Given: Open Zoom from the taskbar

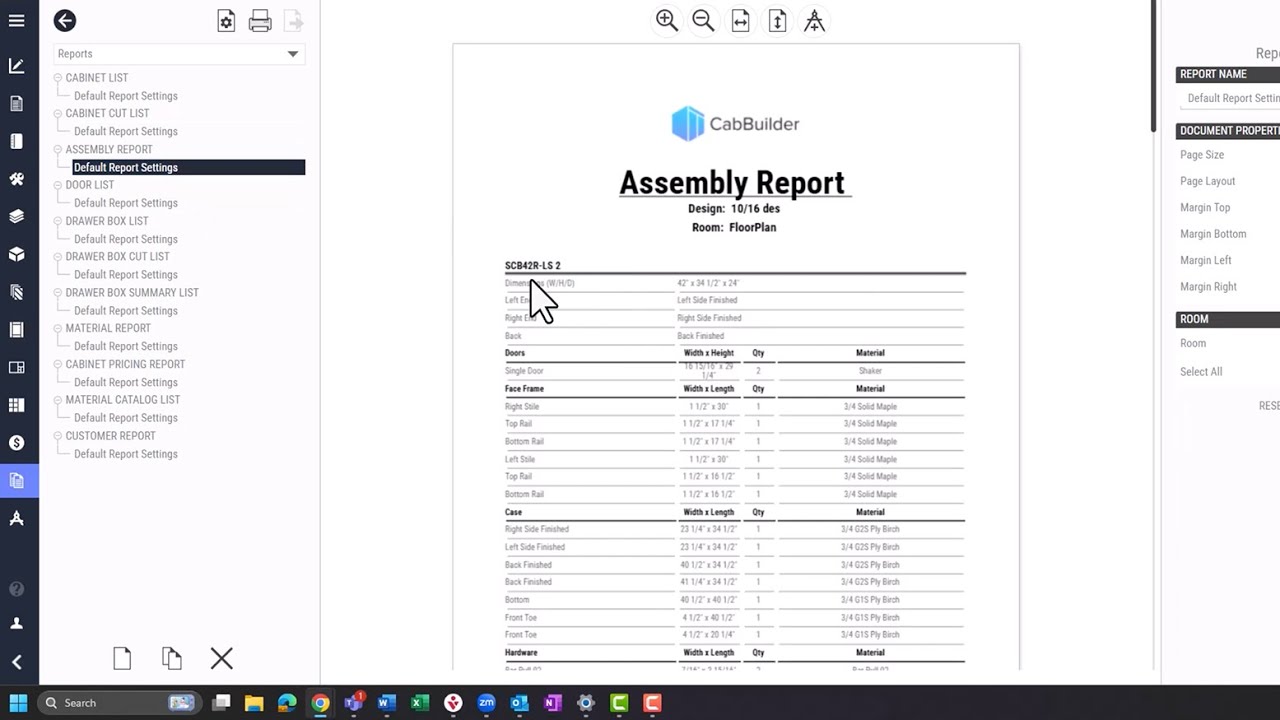Looking at the screenshot, I should click(486, 703).
